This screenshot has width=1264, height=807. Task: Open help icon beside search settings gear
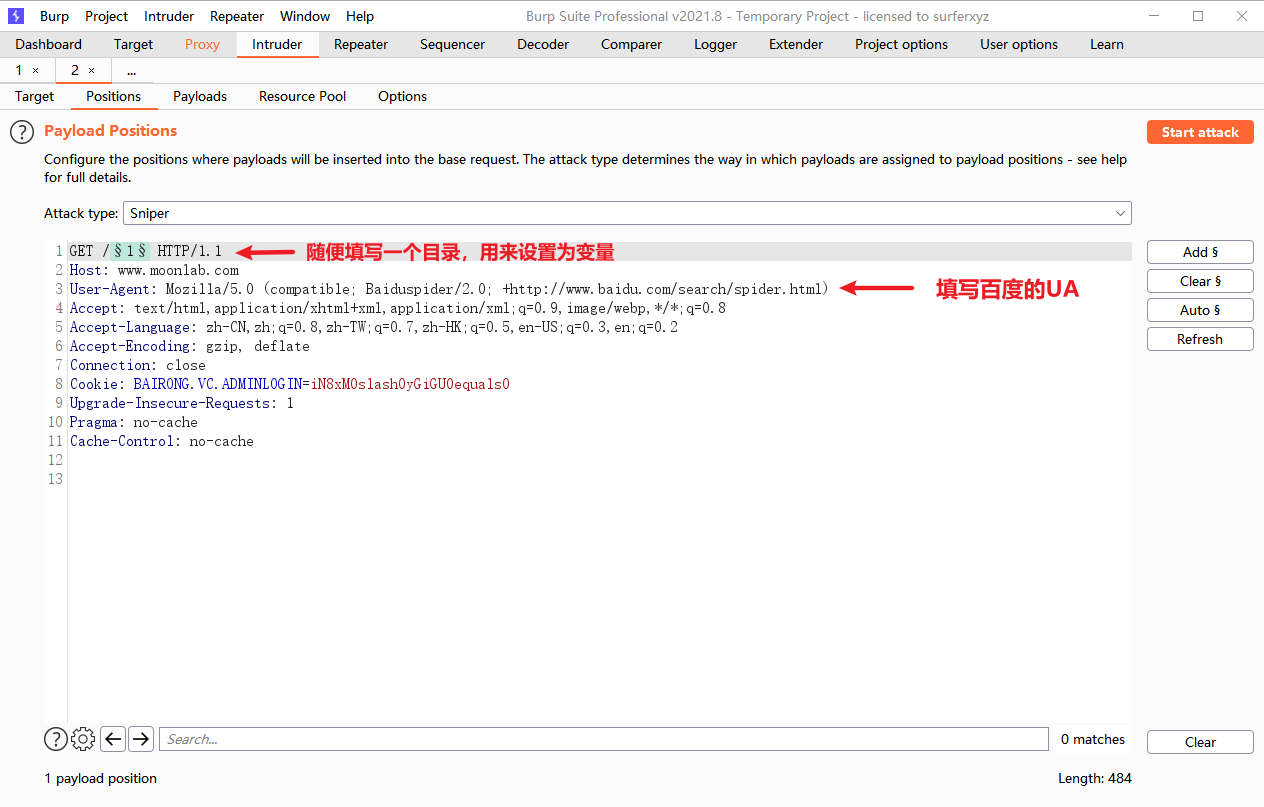point(56,739)
